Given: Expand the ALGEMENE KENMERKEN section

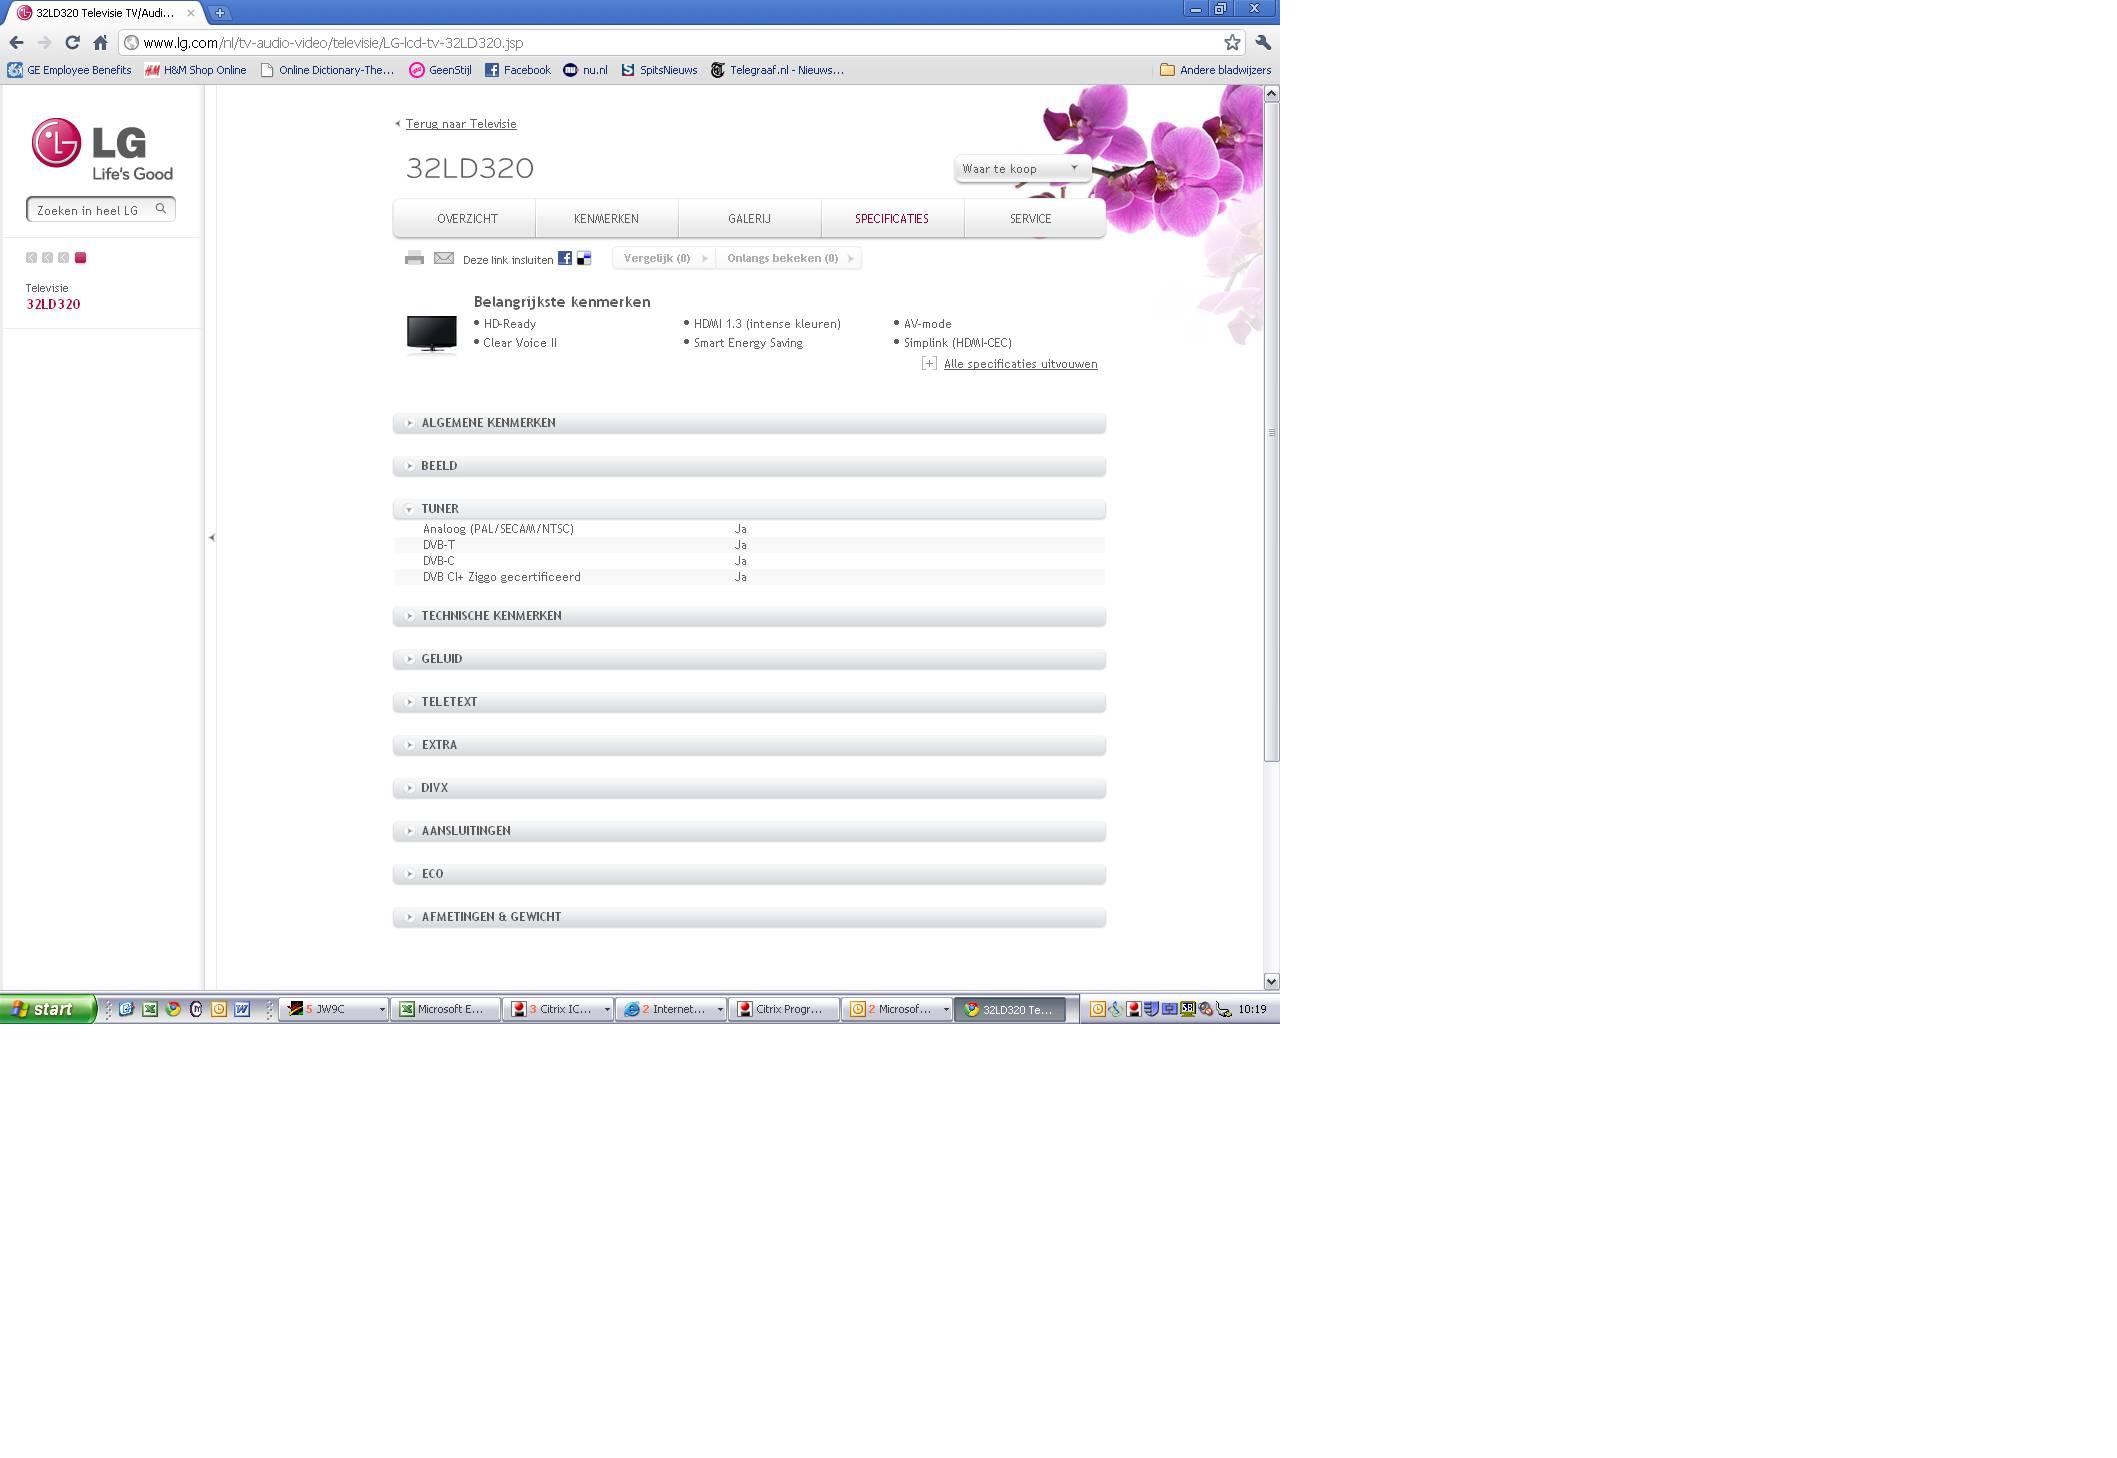Looking at the screenshot, I should 749,423.
